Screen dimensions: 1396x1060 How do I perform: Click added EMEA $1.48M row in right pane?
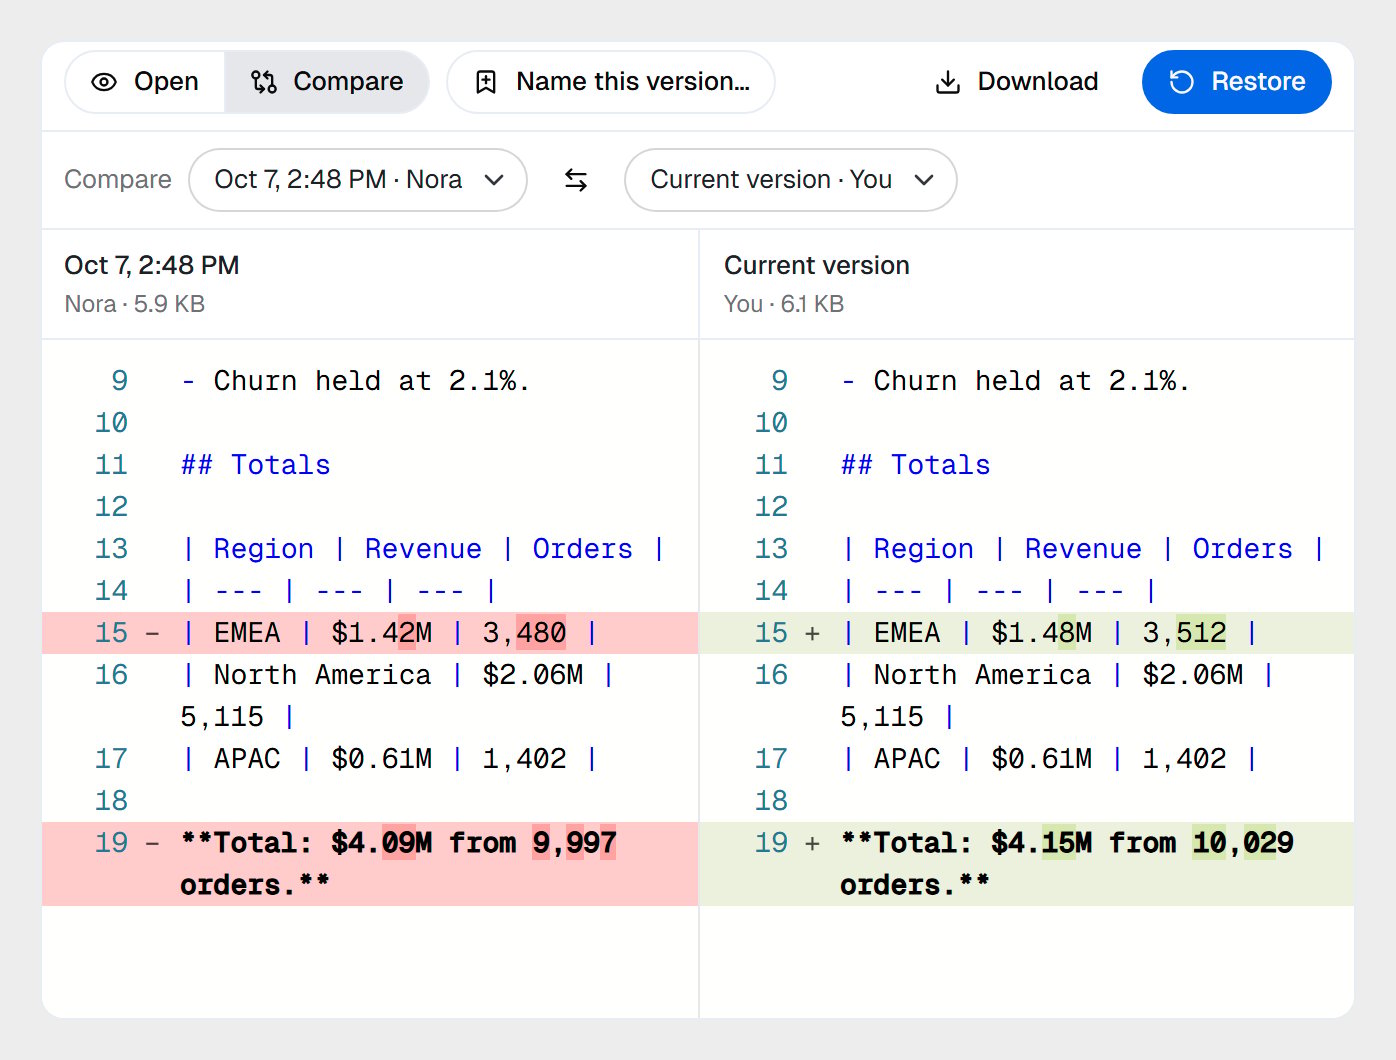pos(1027,633)
